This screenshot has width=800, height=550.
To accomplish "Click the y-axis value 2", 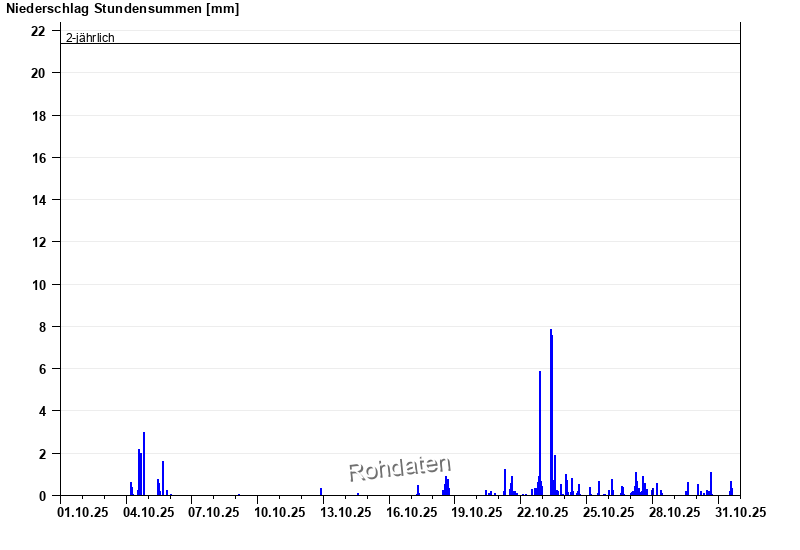I will (42, 454).
